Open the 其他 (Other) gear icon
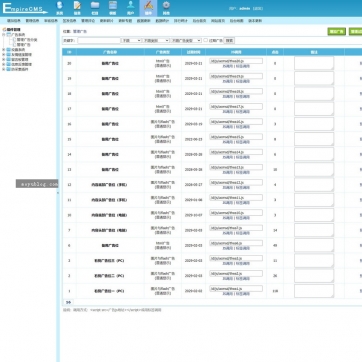This screenshot has height=362, width=362. pos(166,8)
